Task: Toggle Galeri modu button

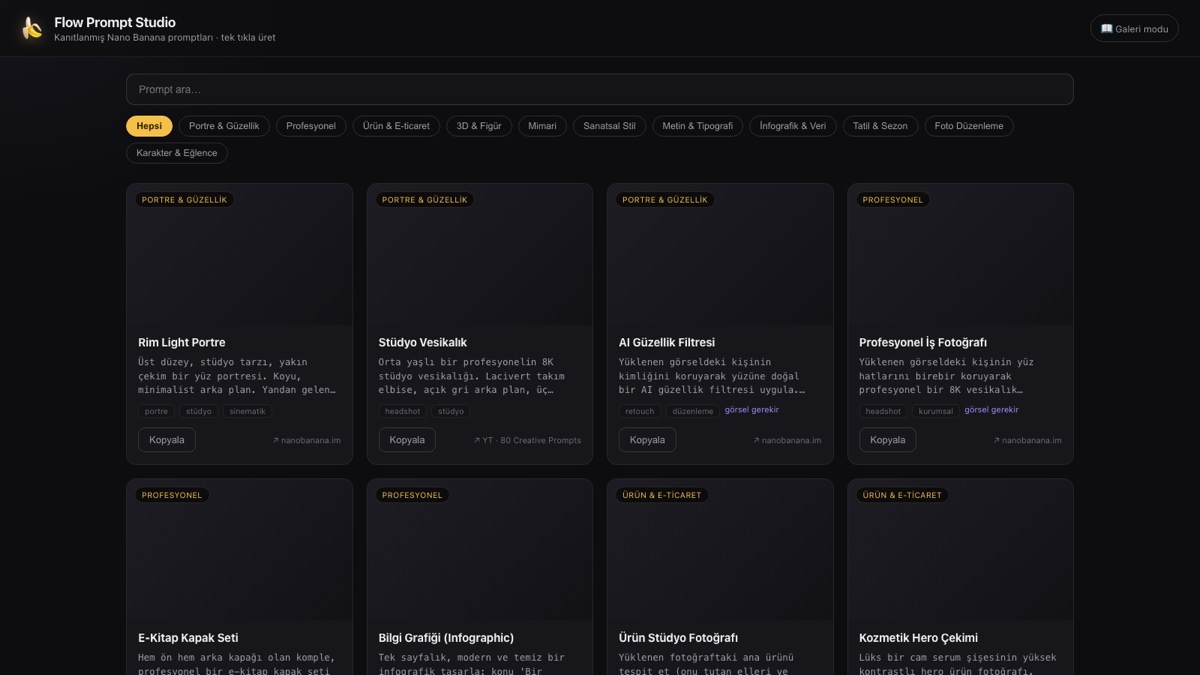Action: point(1134,28)
